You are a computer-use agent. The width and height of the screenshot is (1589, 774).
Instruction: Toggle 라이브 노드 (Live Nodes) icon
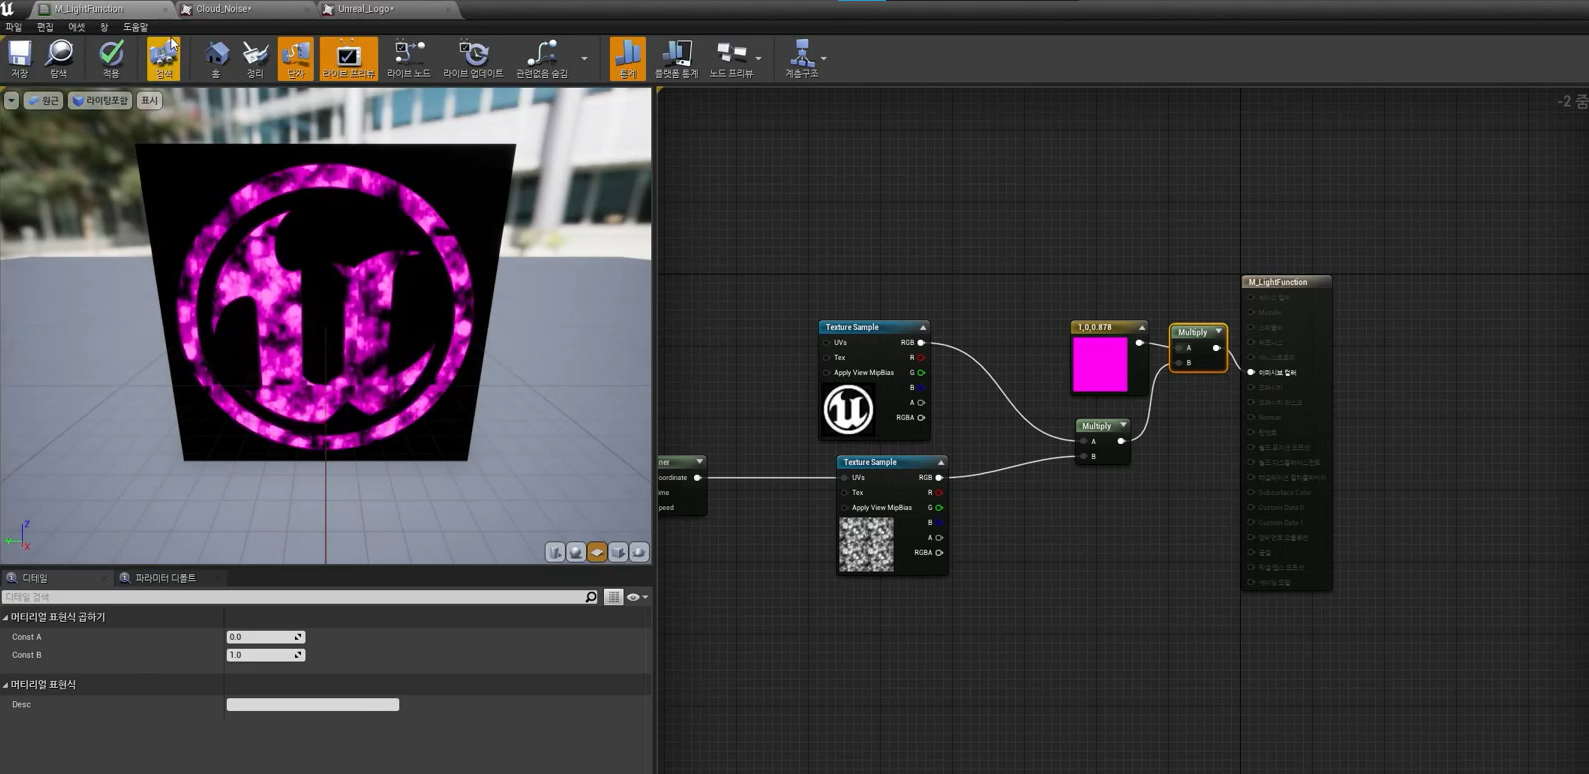tap(408, 58)
